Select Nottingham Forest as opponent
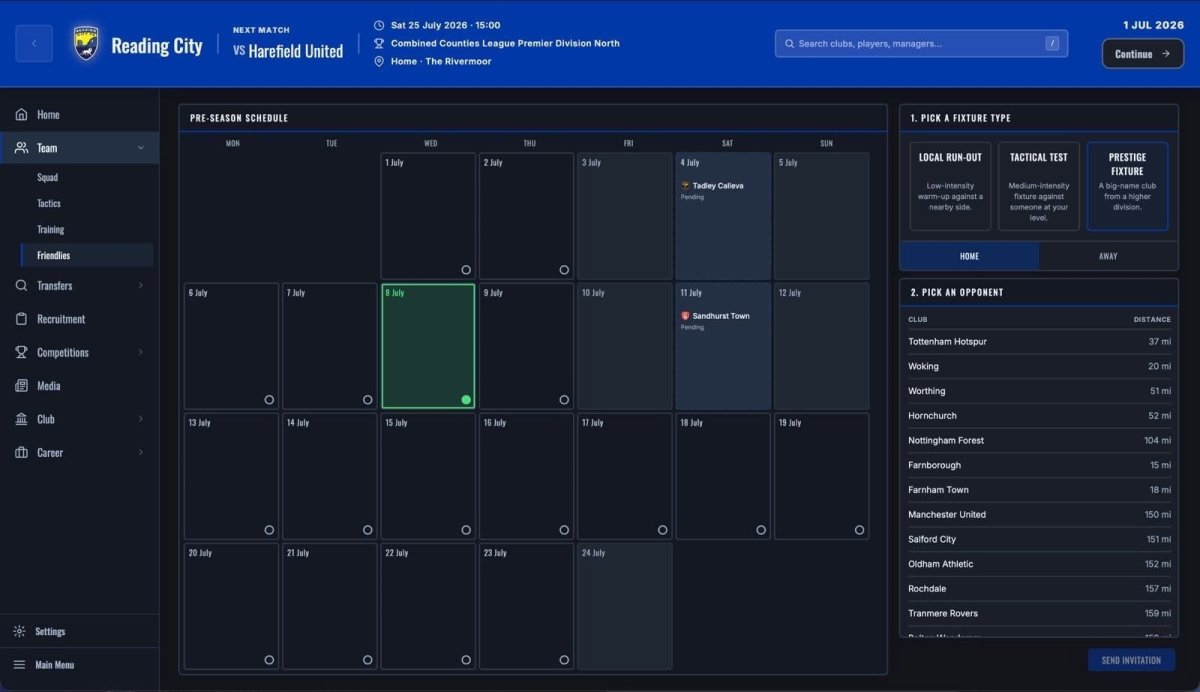1200x692 pixels. tap(1039, 441)
